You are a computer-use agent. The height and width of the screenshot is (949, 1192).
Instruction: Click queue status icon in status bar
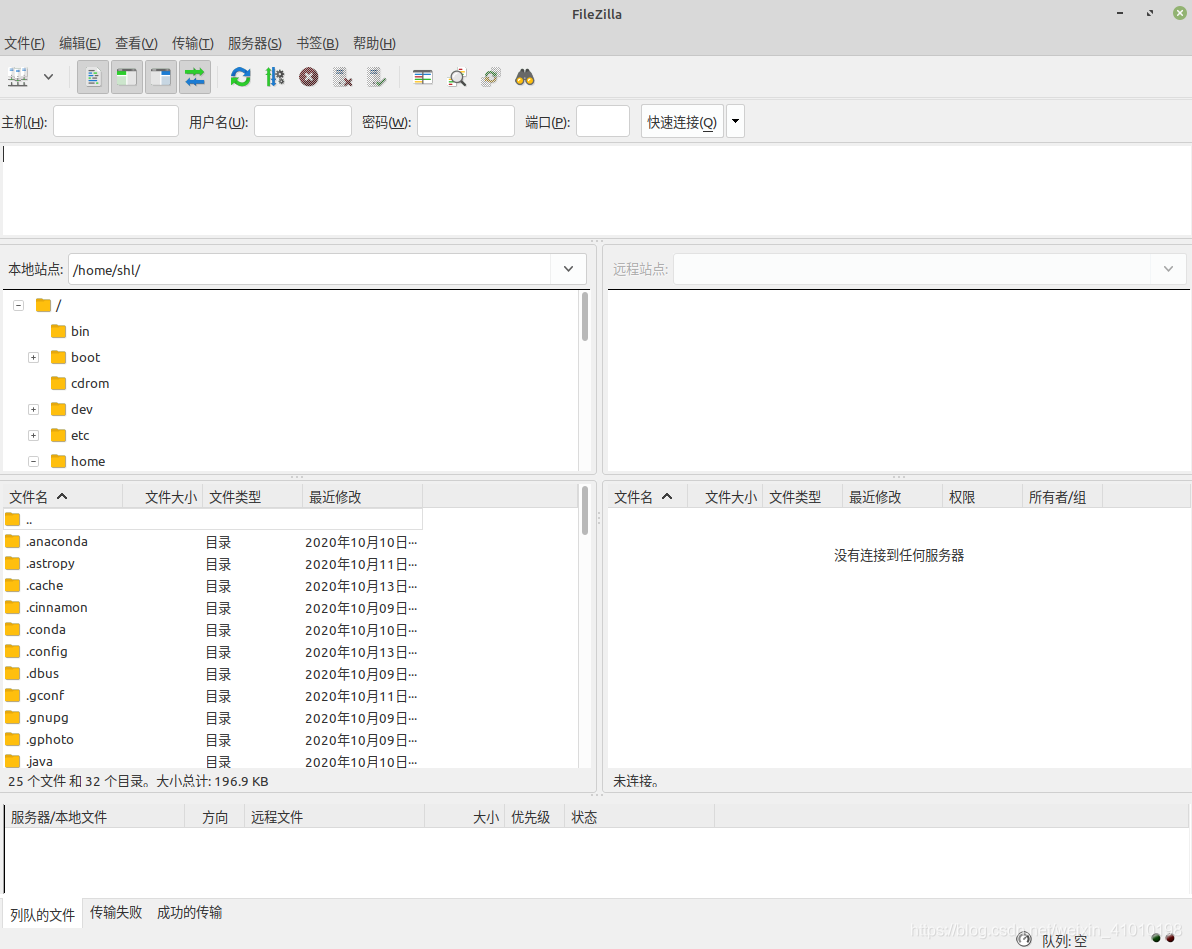click(1024, 940)
